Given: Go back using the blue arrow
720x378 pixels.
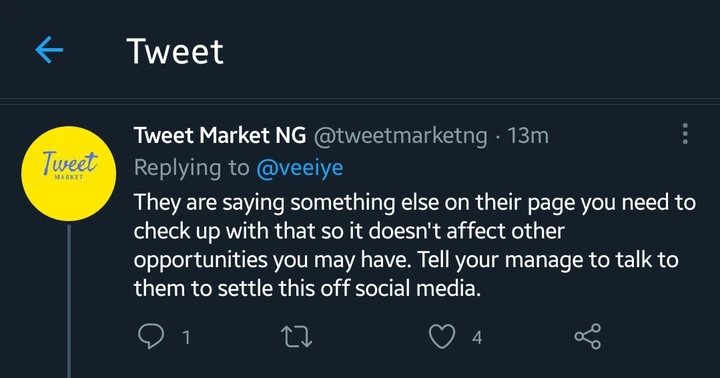Looking at the screenshot, I should pyautogui.click(x=49, y=50).
